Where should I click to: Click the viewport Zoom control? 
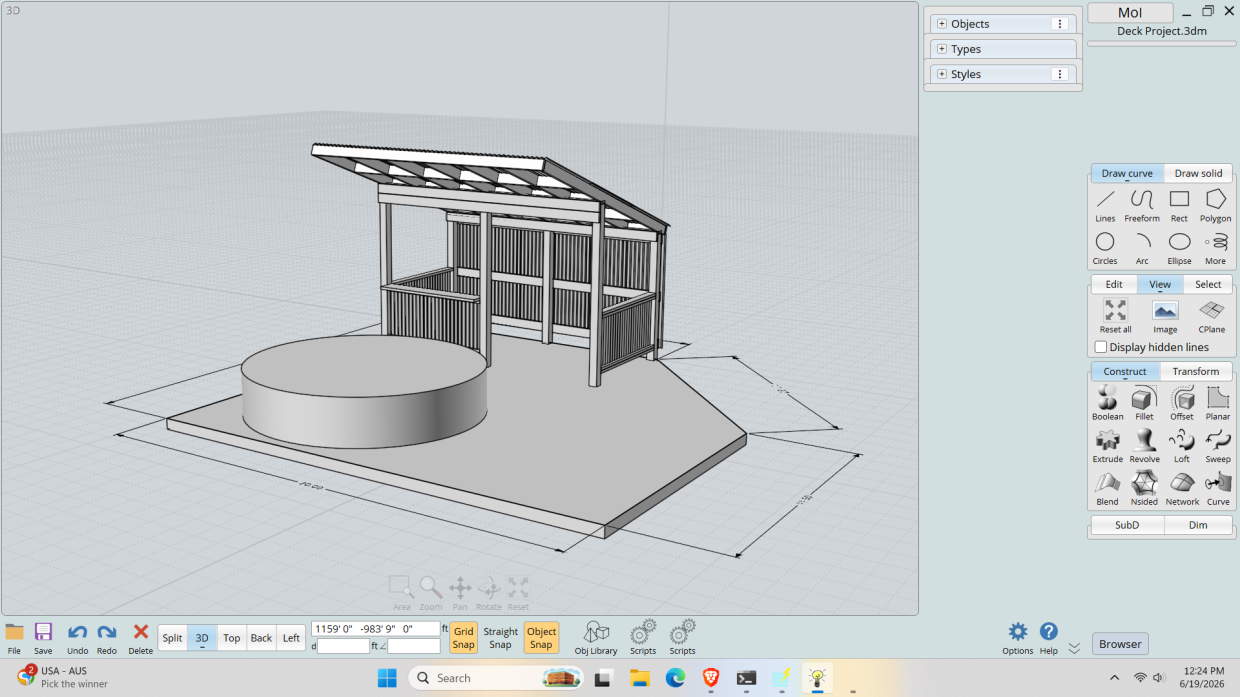[430, 592]
